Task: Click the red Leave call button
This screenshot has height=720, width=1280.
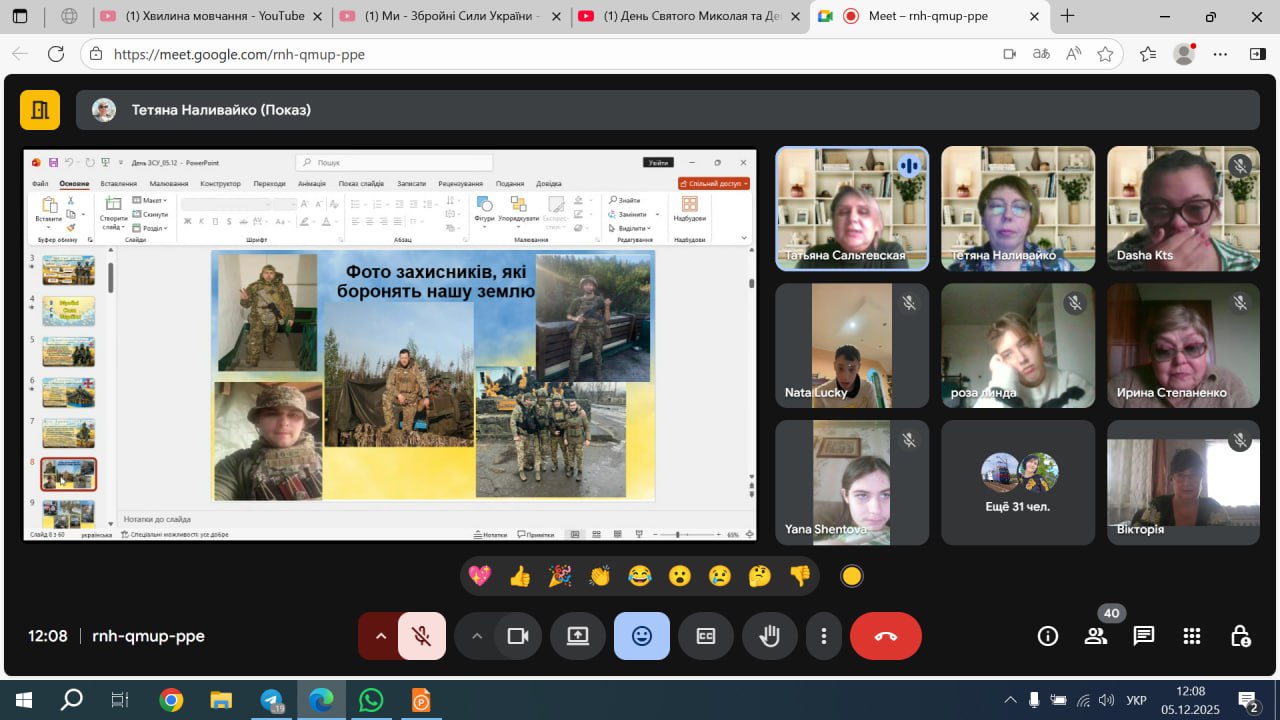Action: (x=885, y=636)
